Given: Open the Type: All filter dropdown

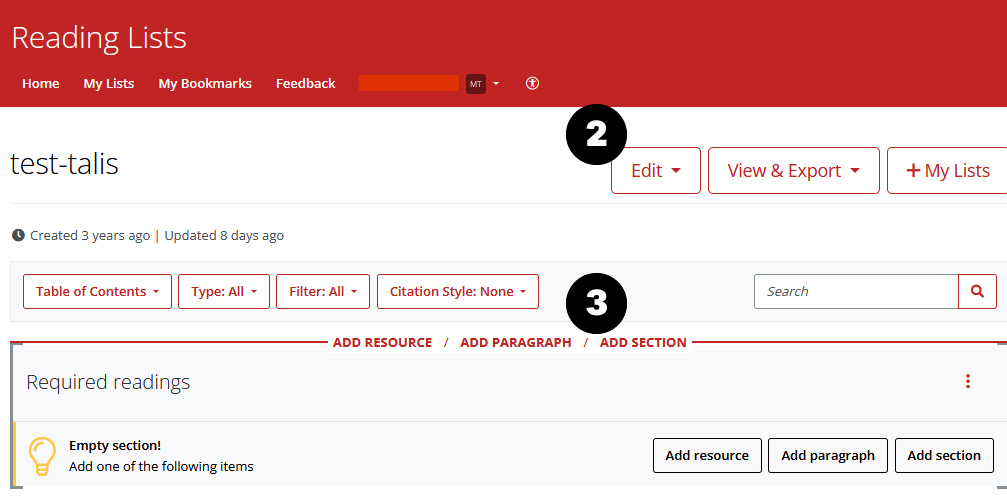Looking at the screenshot, I should [224, 292].
